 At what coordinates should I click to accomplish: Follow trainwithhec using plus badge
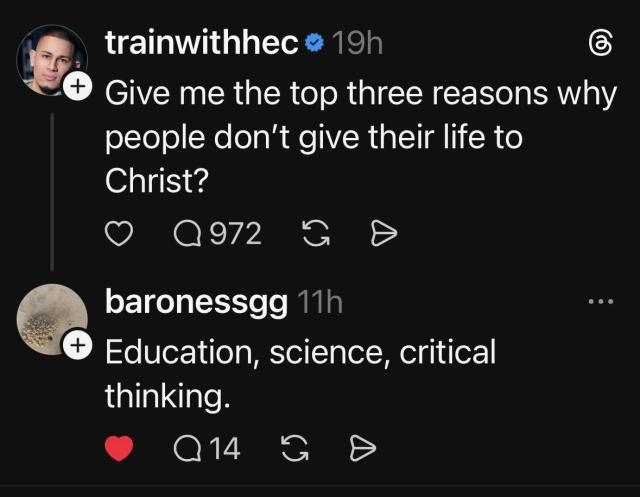coord(77,88)
